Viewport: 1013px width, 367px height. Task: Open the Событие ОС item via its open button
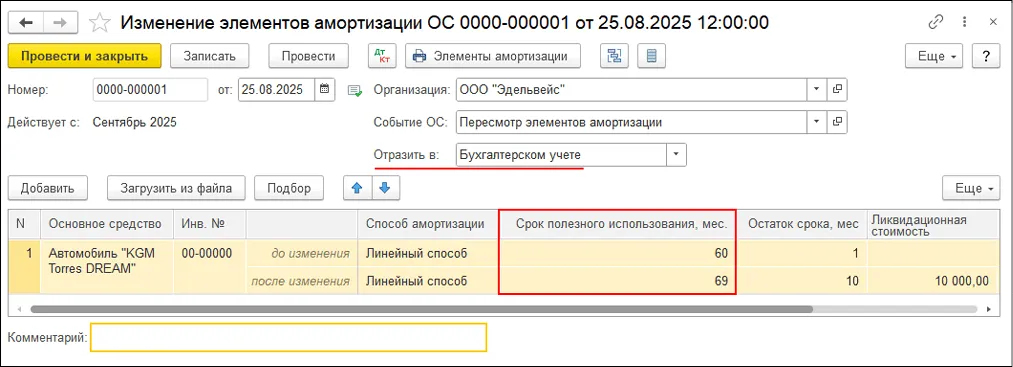[837, 121]
